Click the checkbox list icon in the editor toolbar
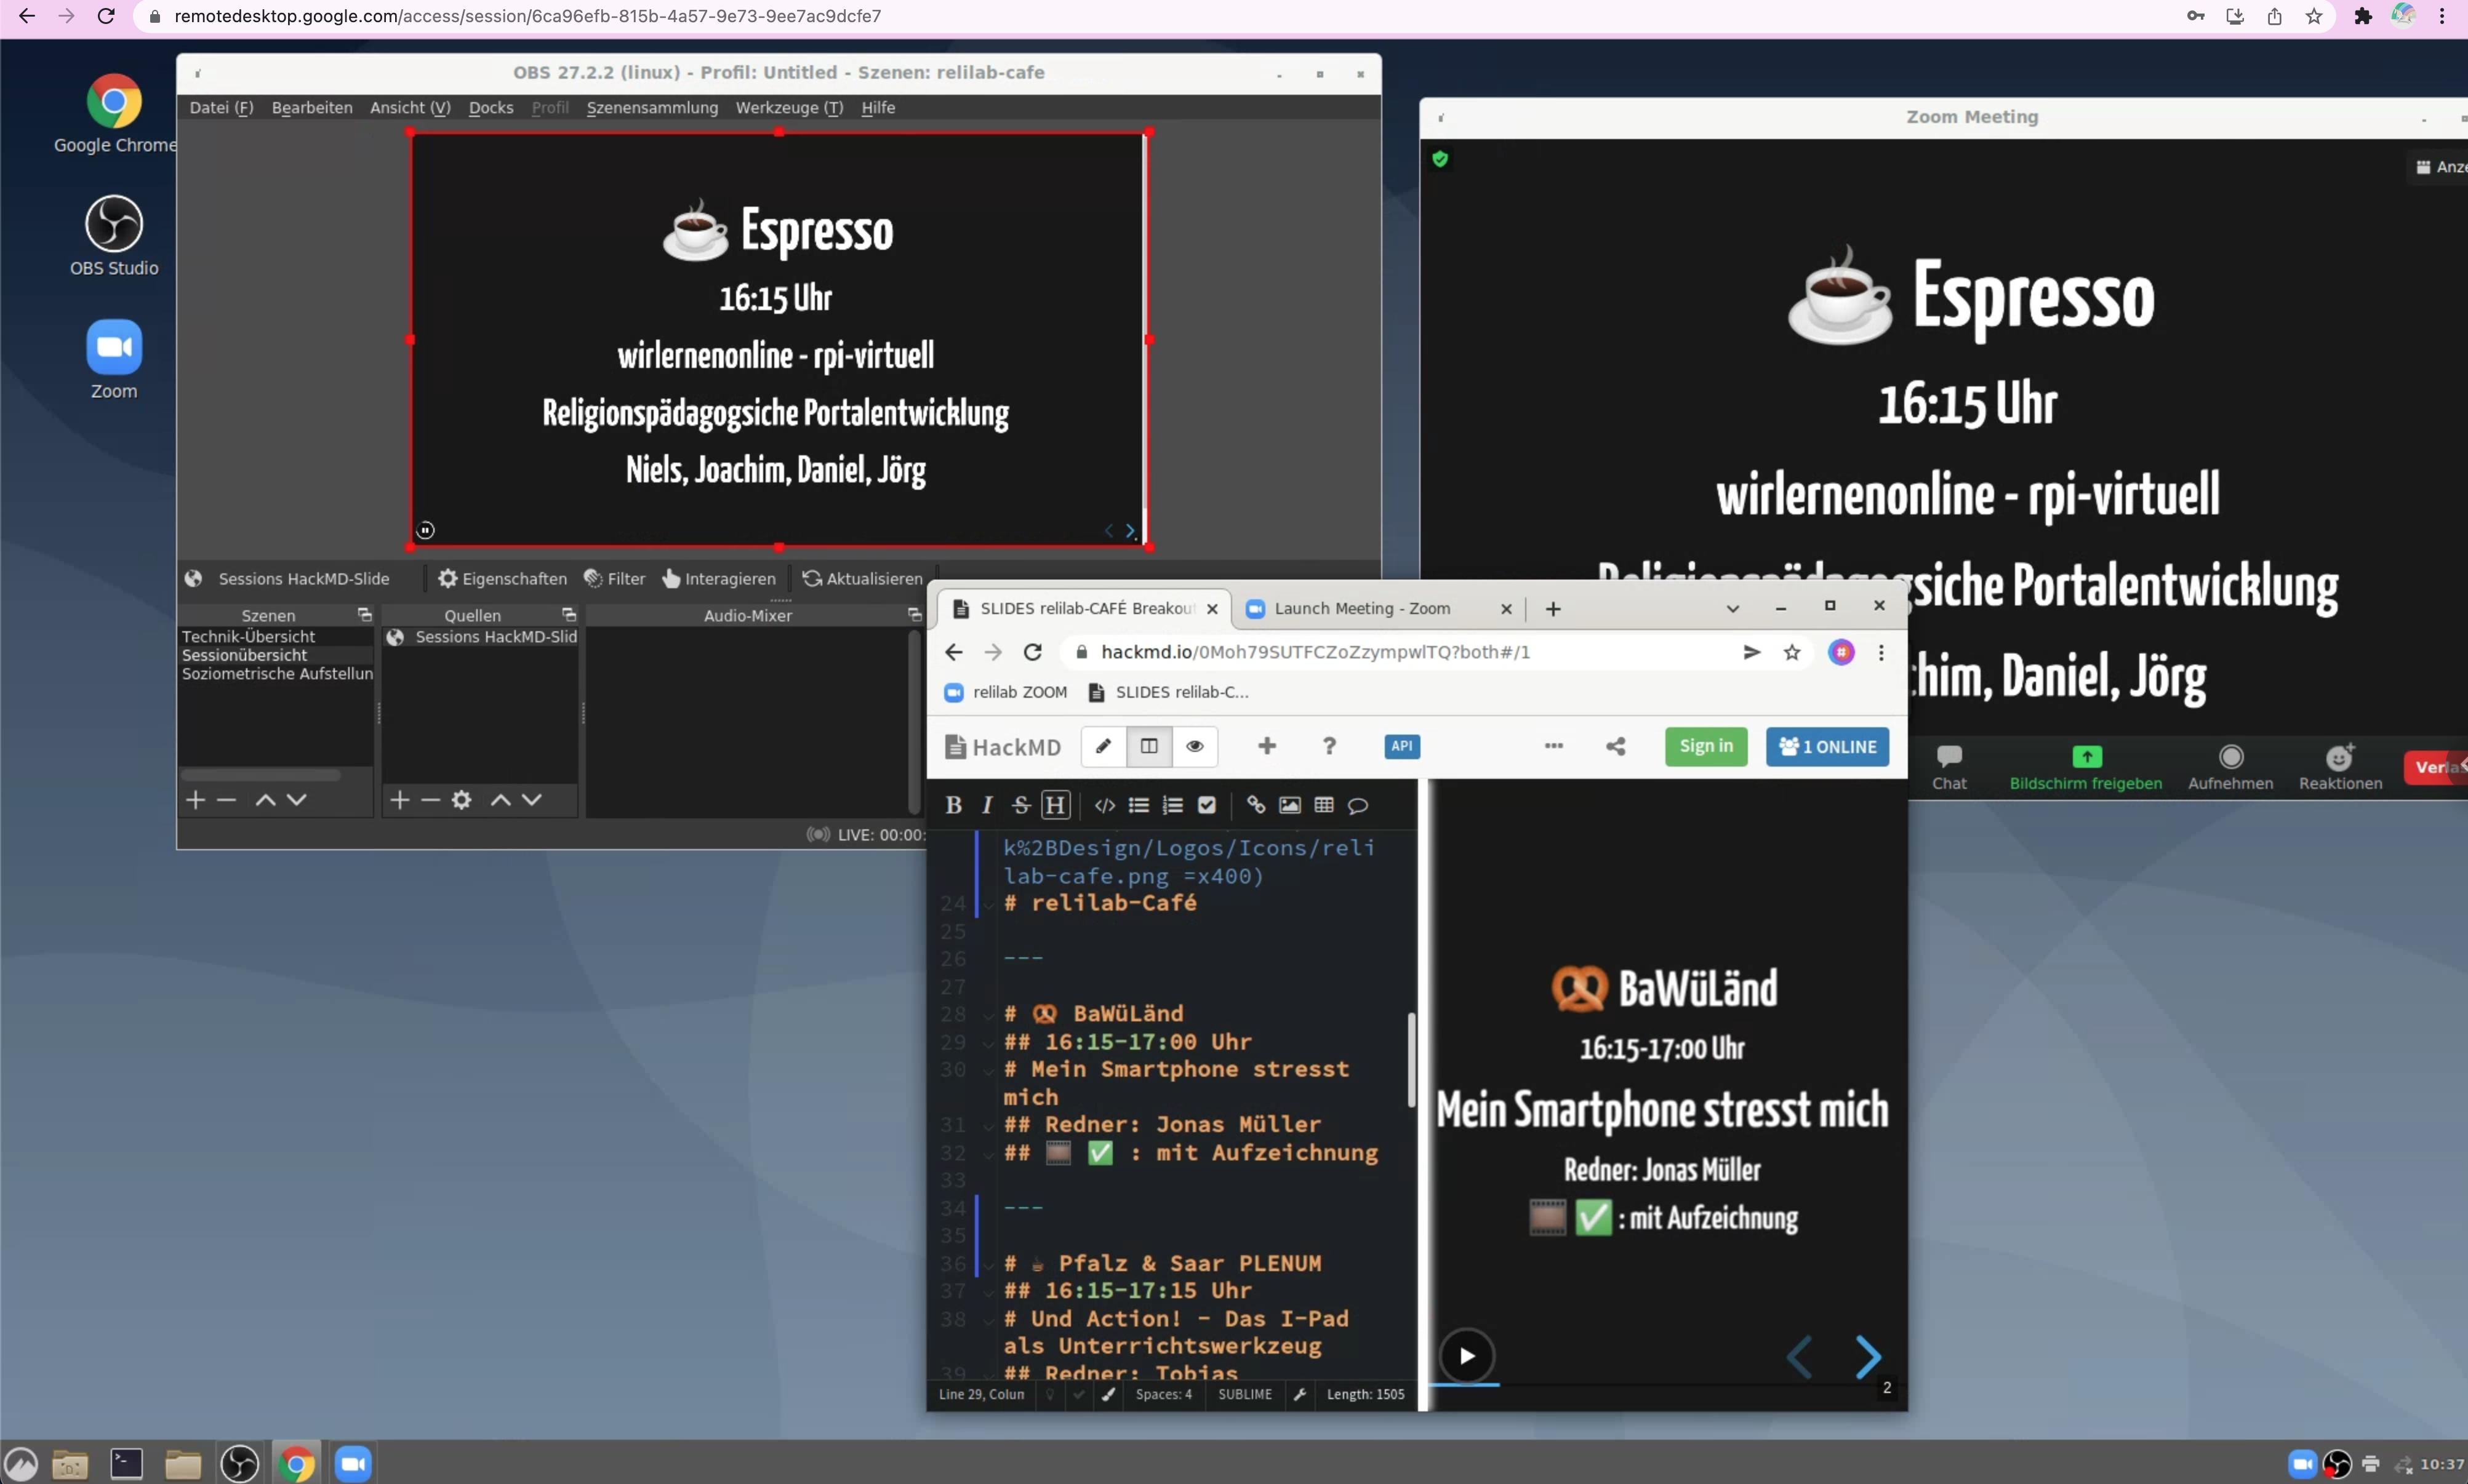The width and height of the screenshot is (2468, 1484). click(1207, 805)
